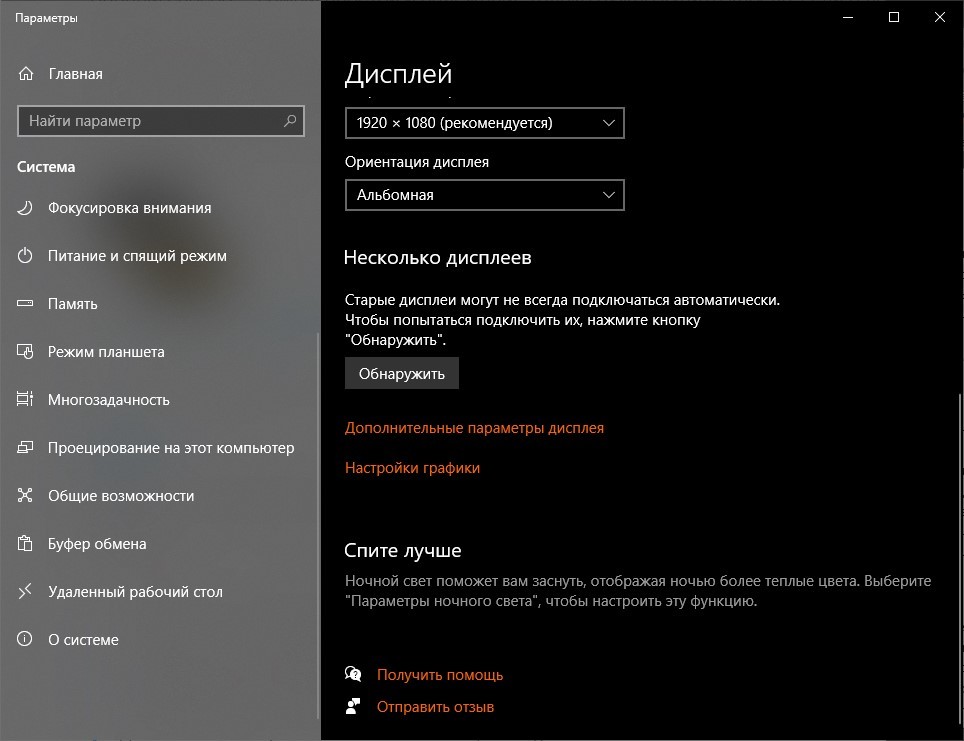Open the Настройки графики link
964x741 pixels.
(412, 468)
